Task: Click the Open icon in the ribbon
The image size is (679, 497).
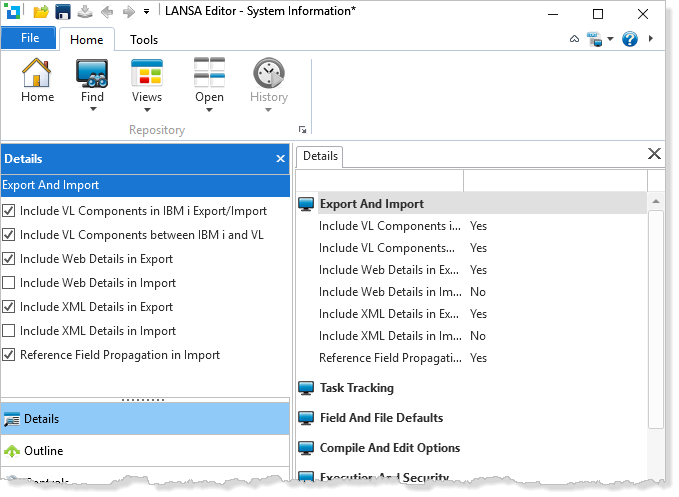Action: click(209, 74)
